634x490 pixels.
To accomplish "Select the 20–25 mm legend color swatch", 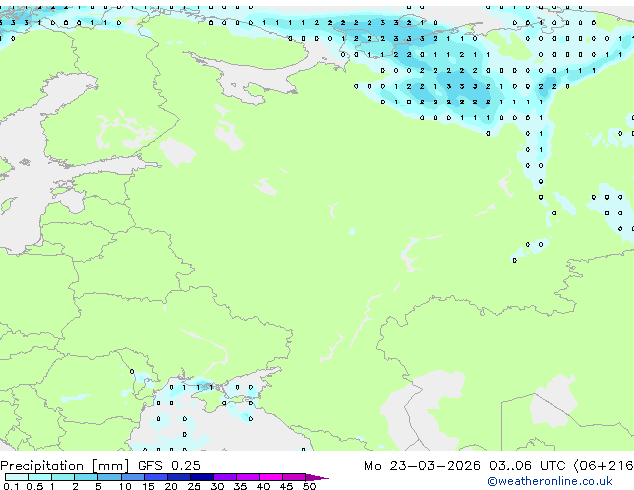I will pyautogui.click(x=178, y=477).
